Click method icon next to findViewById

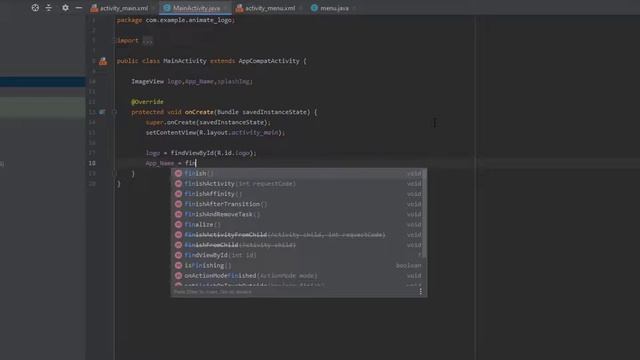point(178,255)
